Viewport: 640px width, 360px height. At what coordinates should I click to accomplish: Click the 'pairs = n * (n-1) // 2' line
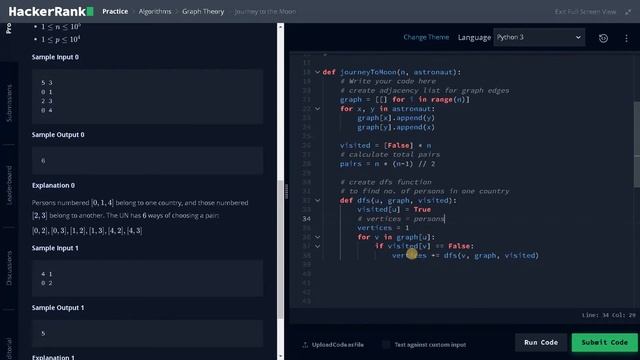coord(387,164)
